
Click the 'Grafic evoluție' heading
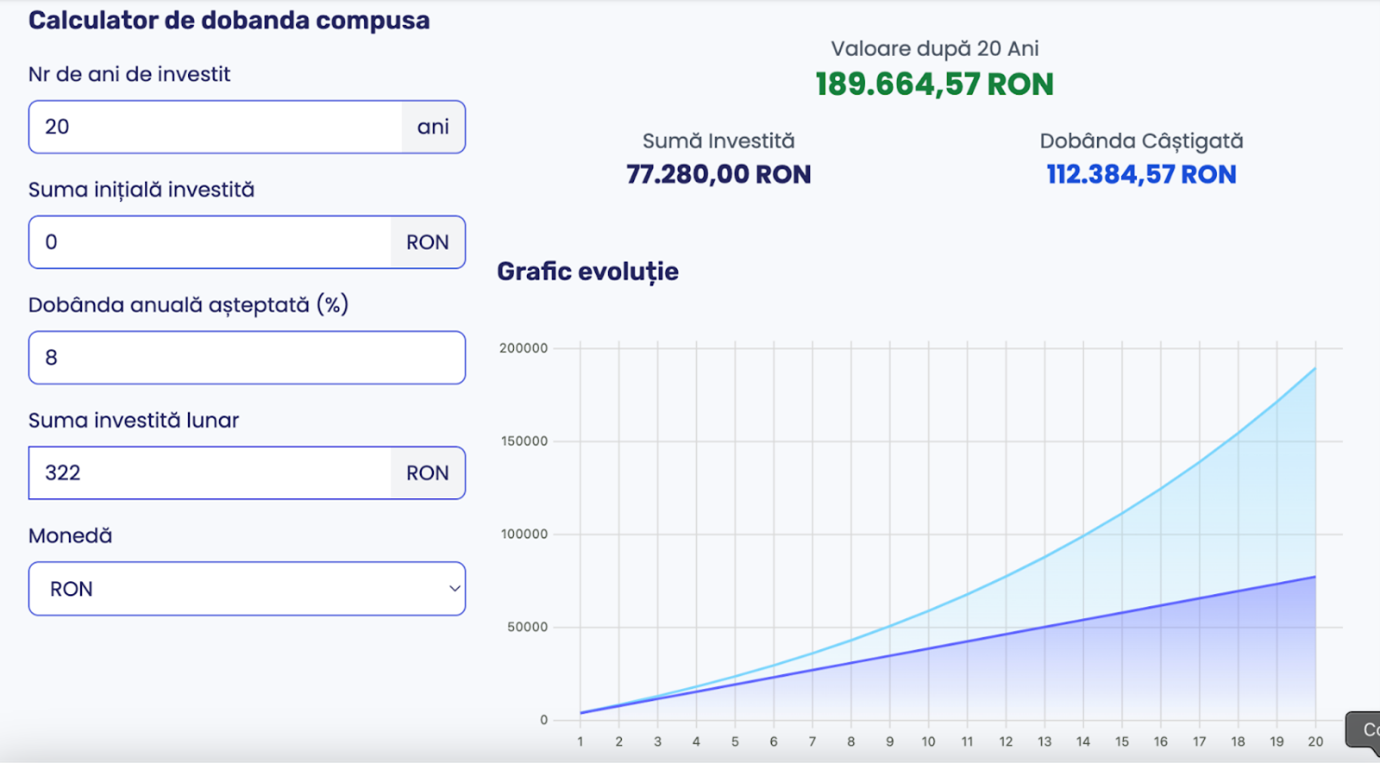tap(587, 271)
